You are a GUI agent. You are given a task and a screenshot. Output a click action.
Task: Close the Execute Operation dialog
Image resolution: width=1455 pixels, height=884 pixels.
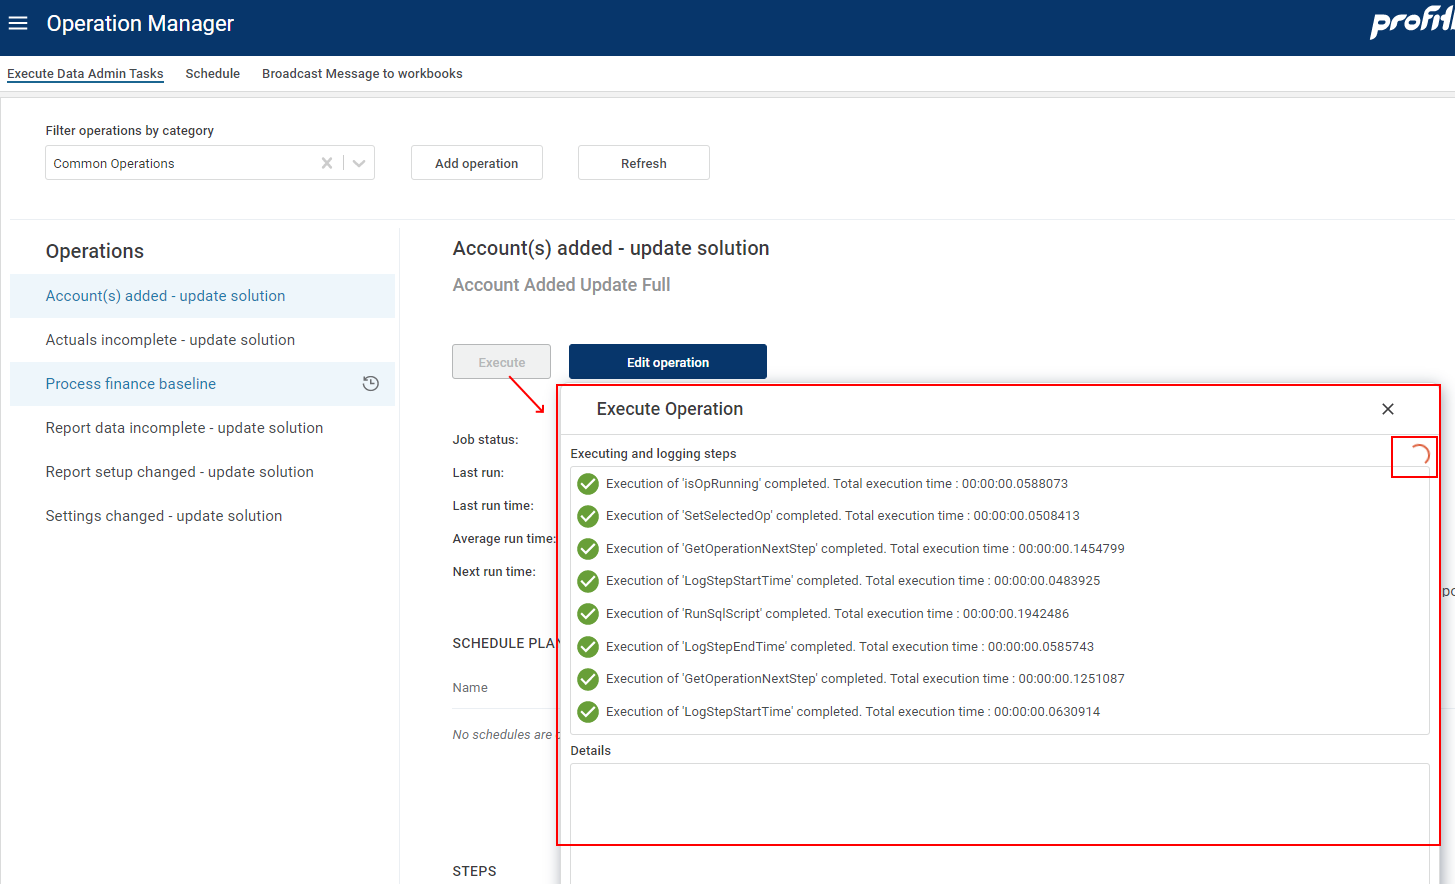1387,409
